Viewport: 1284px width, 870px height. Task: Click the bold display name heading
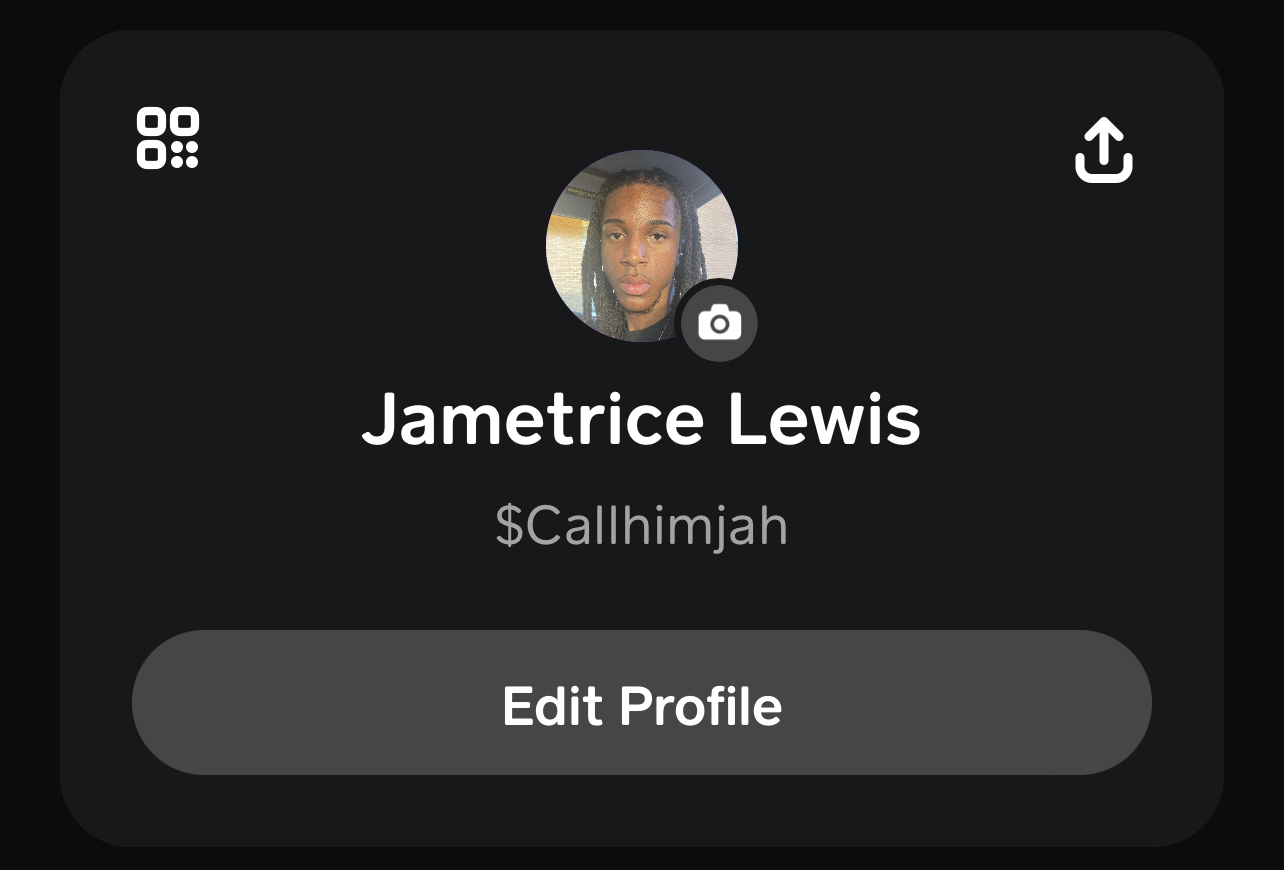coord(641,419)
